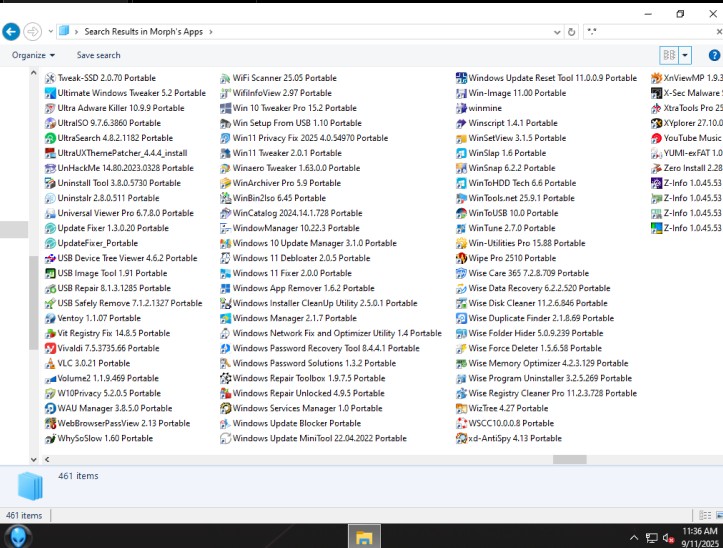Click the Windows Update Reset Tool icon
This screenshot has height=548, width=723.
click(x=461, y=78)
